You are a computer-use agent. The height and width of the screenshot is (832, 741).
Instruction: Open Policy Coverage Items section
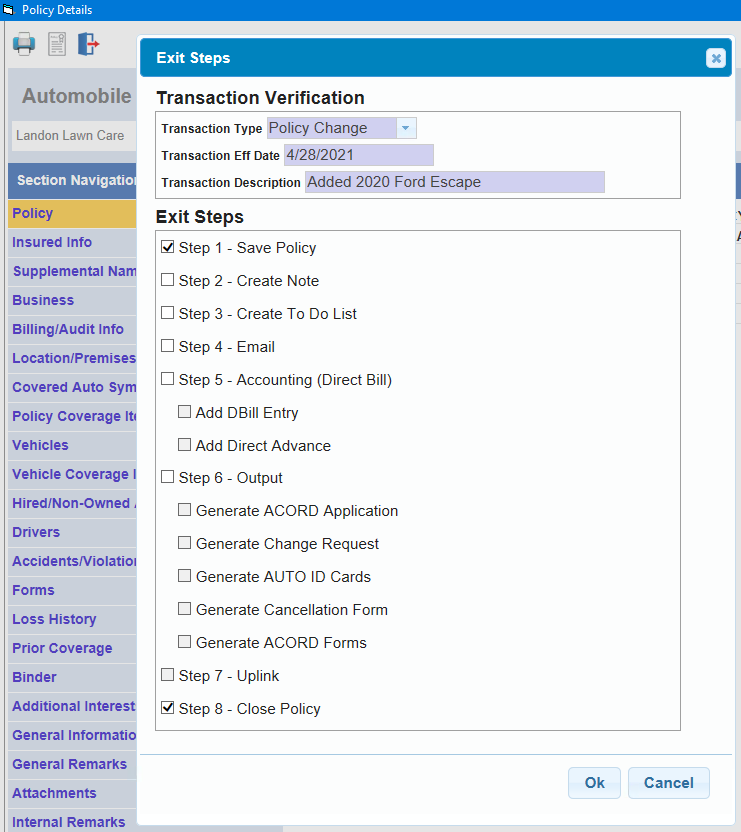[x=72, y=417]
